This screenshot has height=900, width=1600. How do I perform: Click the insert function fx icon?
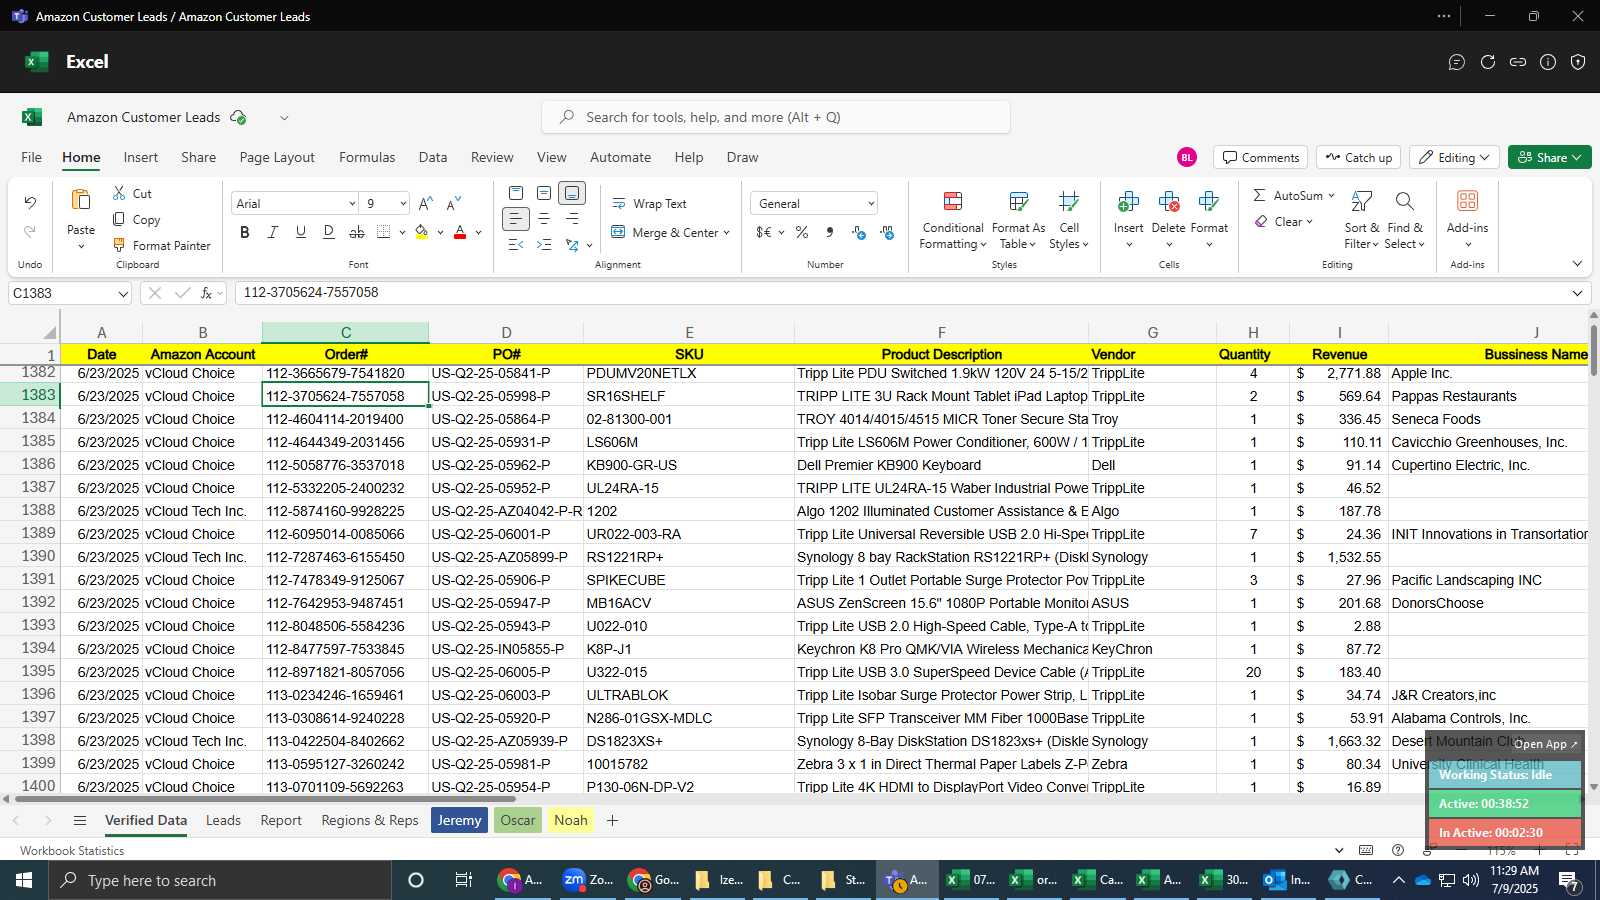click(206, 293)
